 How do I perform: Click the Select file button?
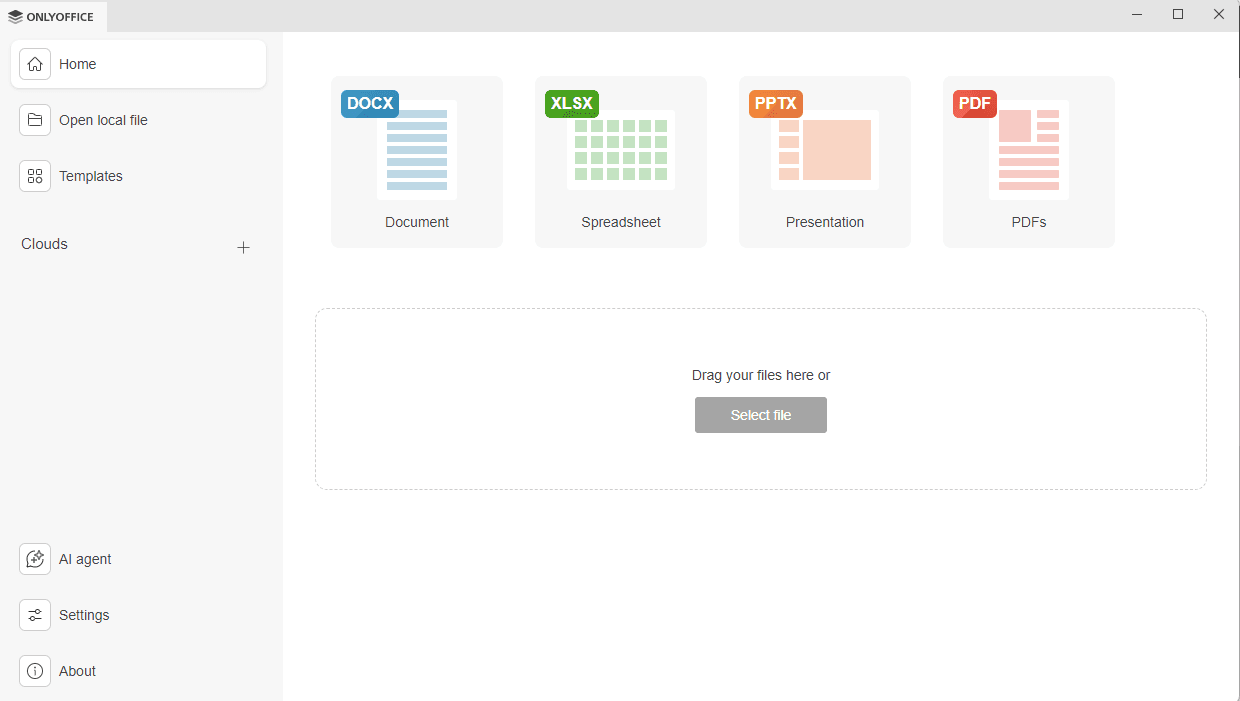pyautogui.click(x=760, y=414)
